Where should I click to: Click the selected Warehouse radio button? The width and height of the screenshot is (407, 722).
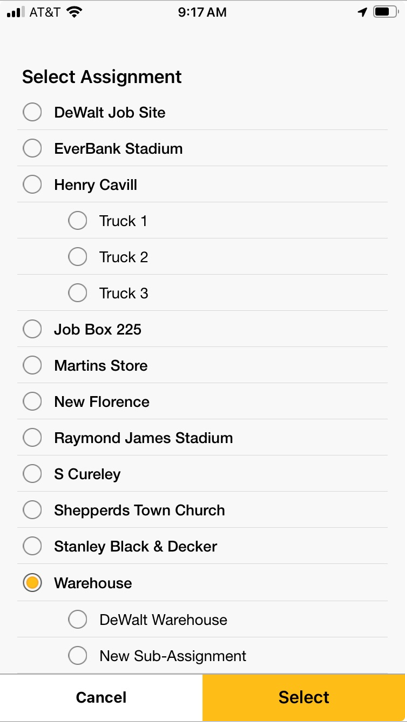pos(32,583)
